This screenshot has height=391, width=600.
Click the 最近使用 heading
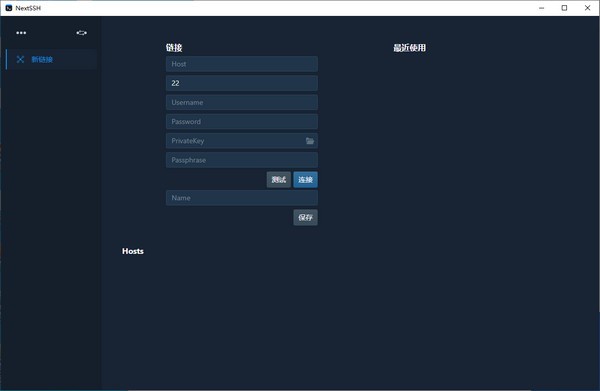(x=409, y=48)
